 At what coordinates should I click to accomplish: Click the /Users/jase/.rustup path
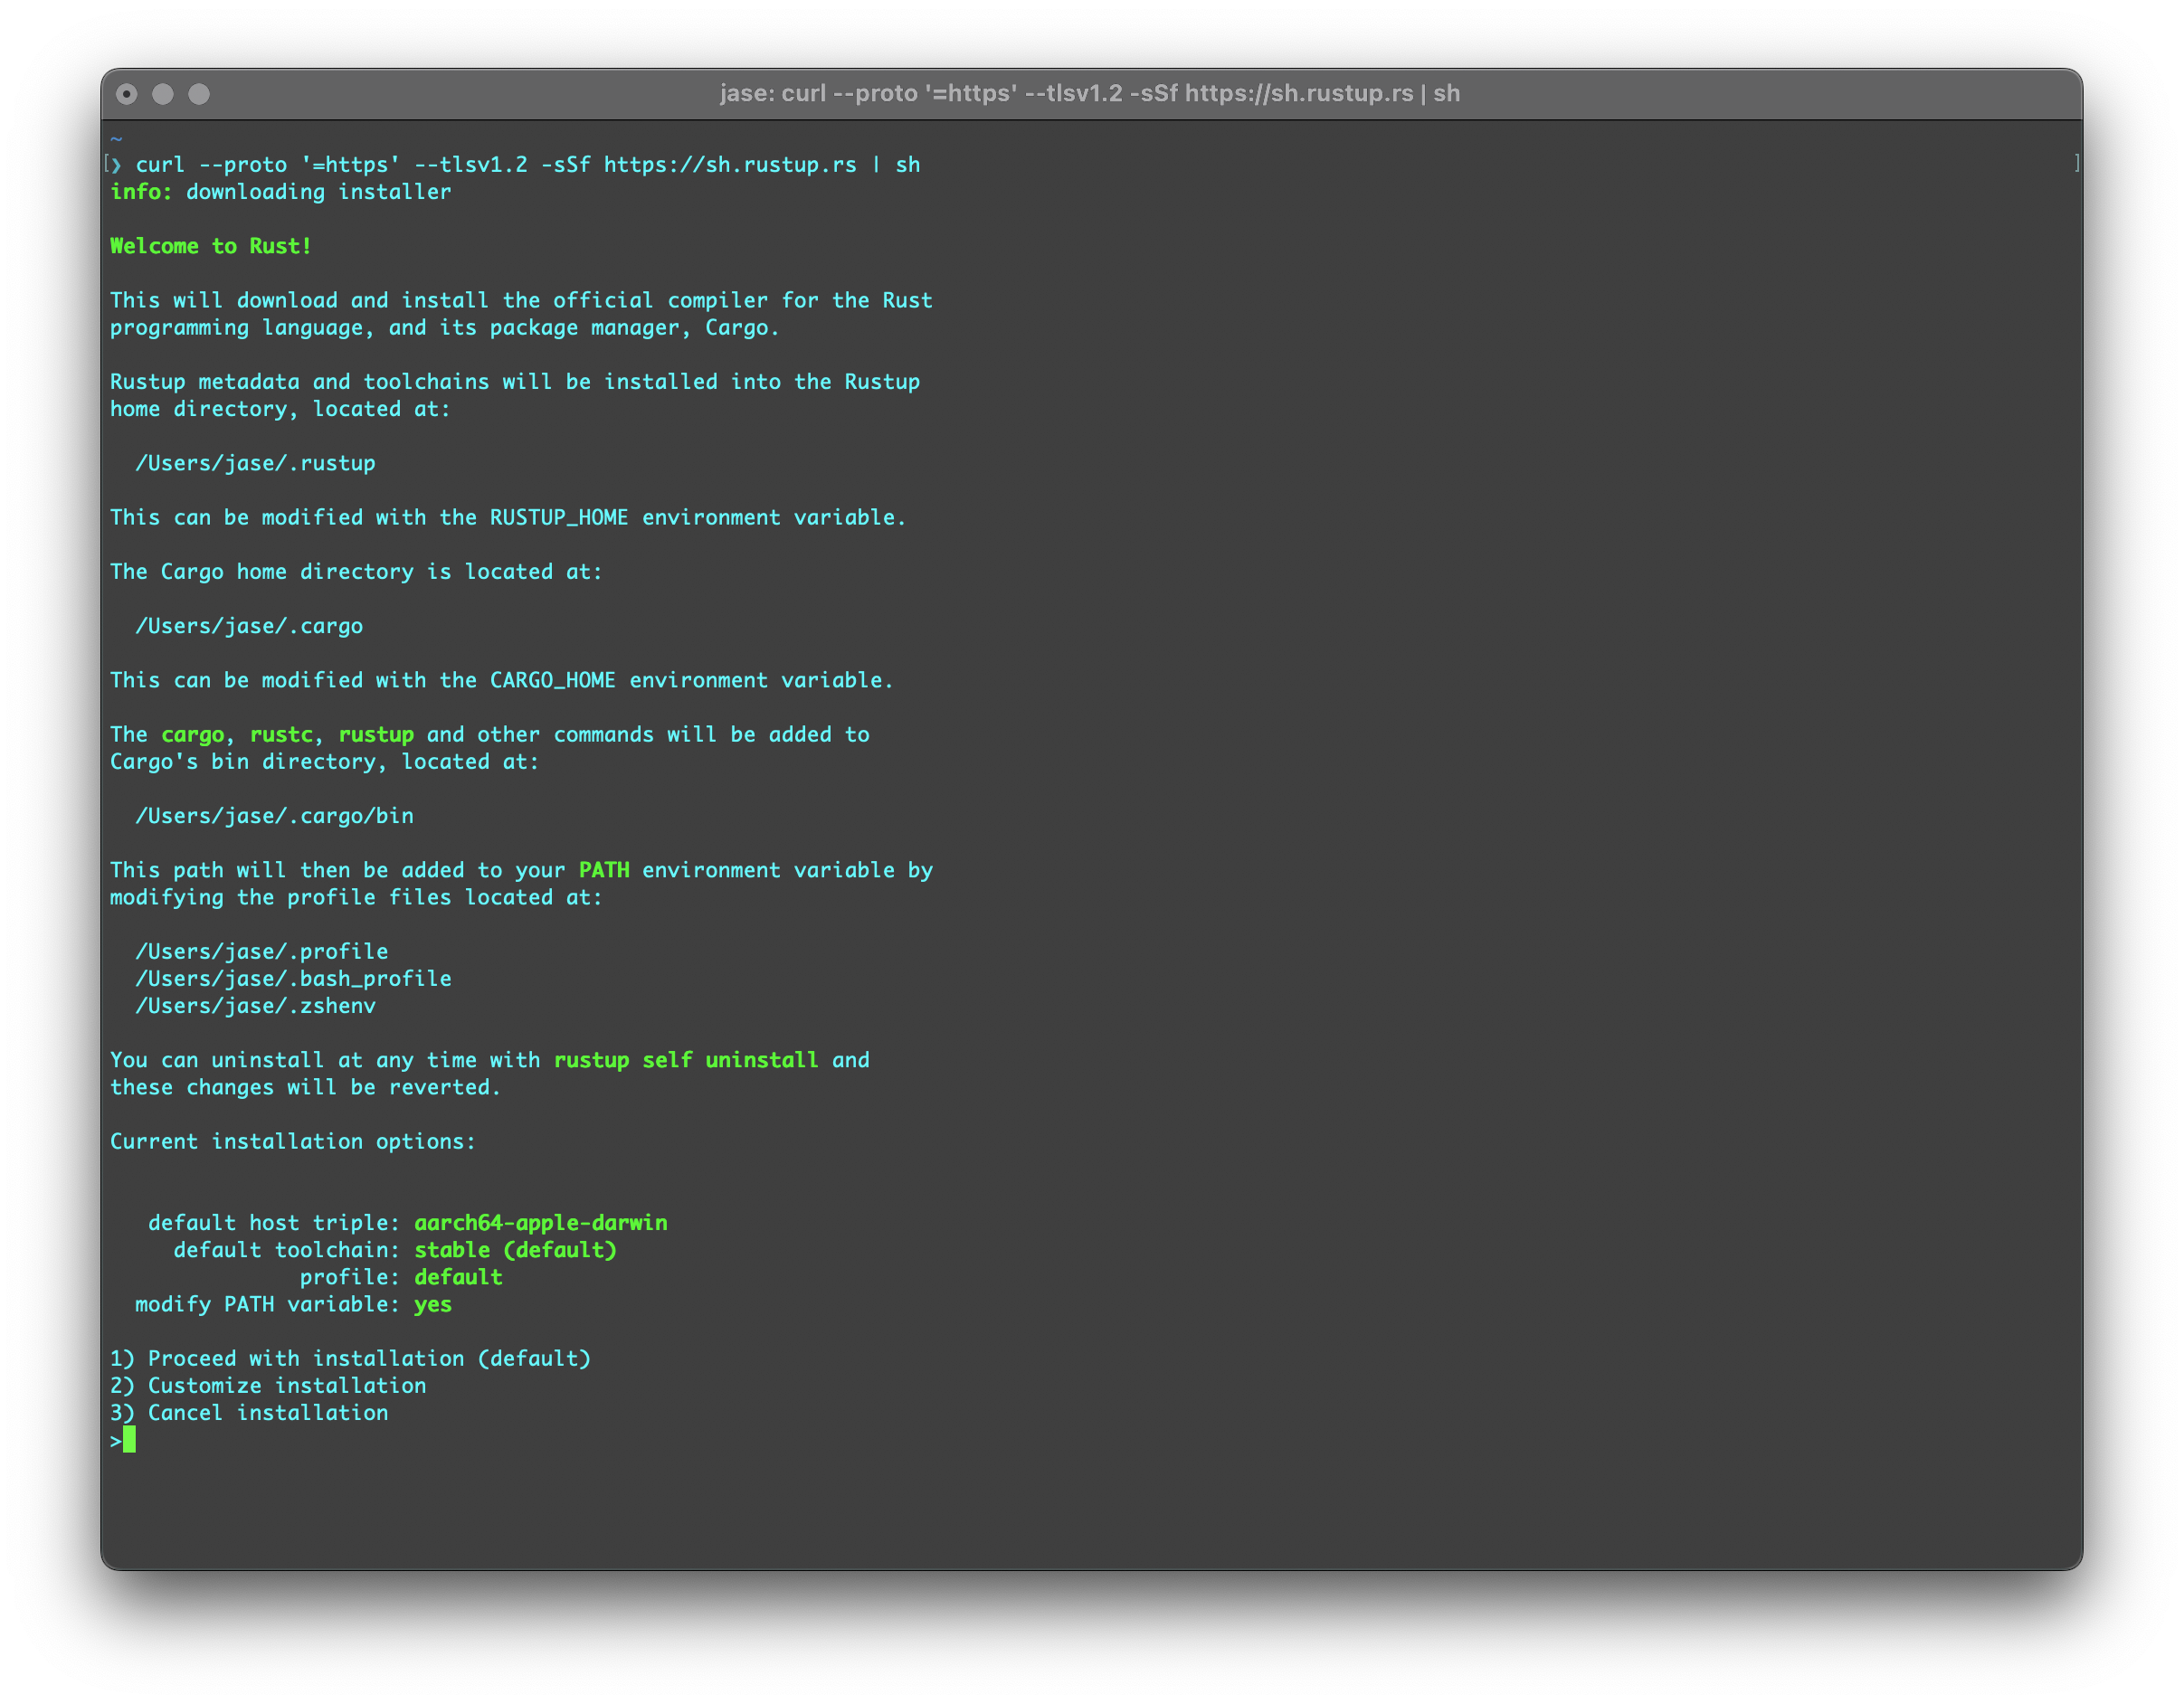coord(255,463)
